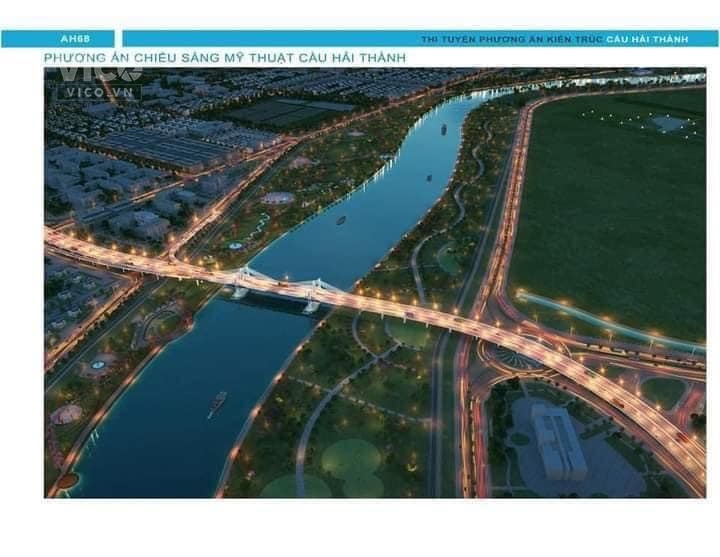This screenshot has width=720, height=557.
Task: Click the bridge rendering image
Action: point(375,282)
